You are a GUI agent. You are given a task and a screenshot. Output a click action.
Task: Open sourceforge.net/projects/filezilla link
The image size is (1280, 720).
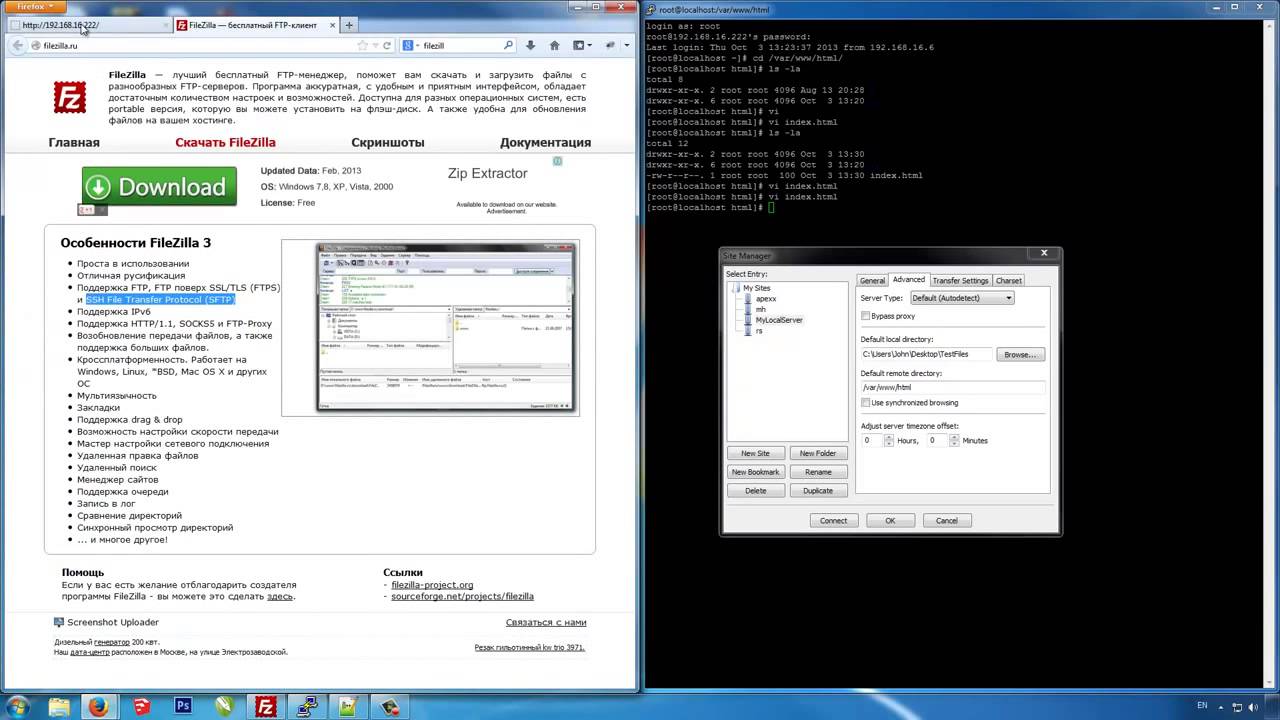pos(462,597)
